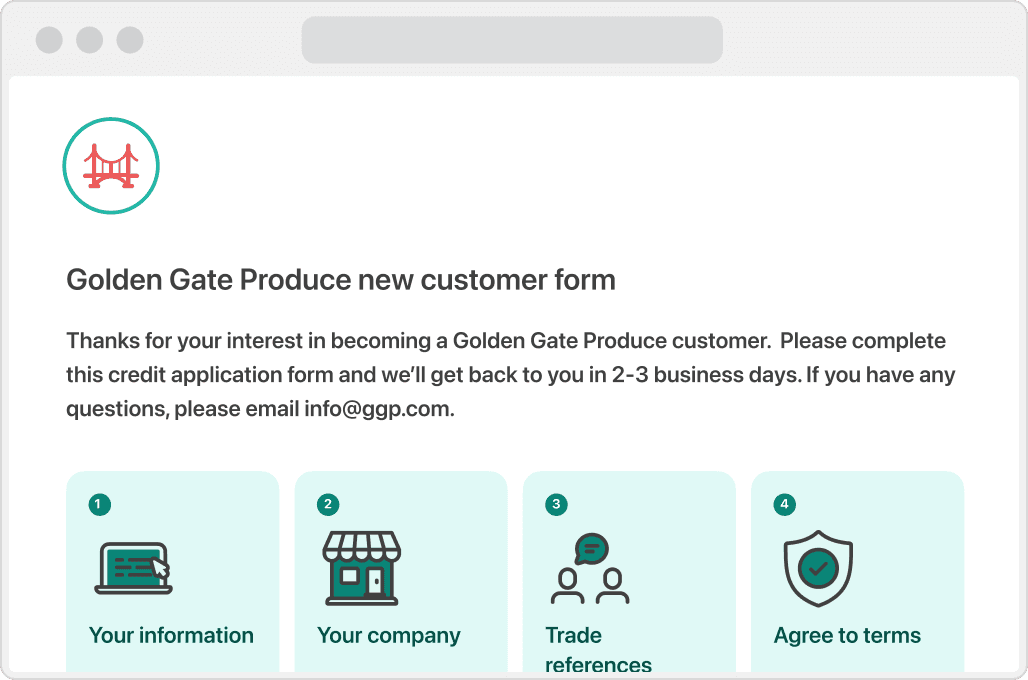
Task: Click the Golden Gate Produce new customer form heading
Action: pyautogui.click(x=341, y=280)
